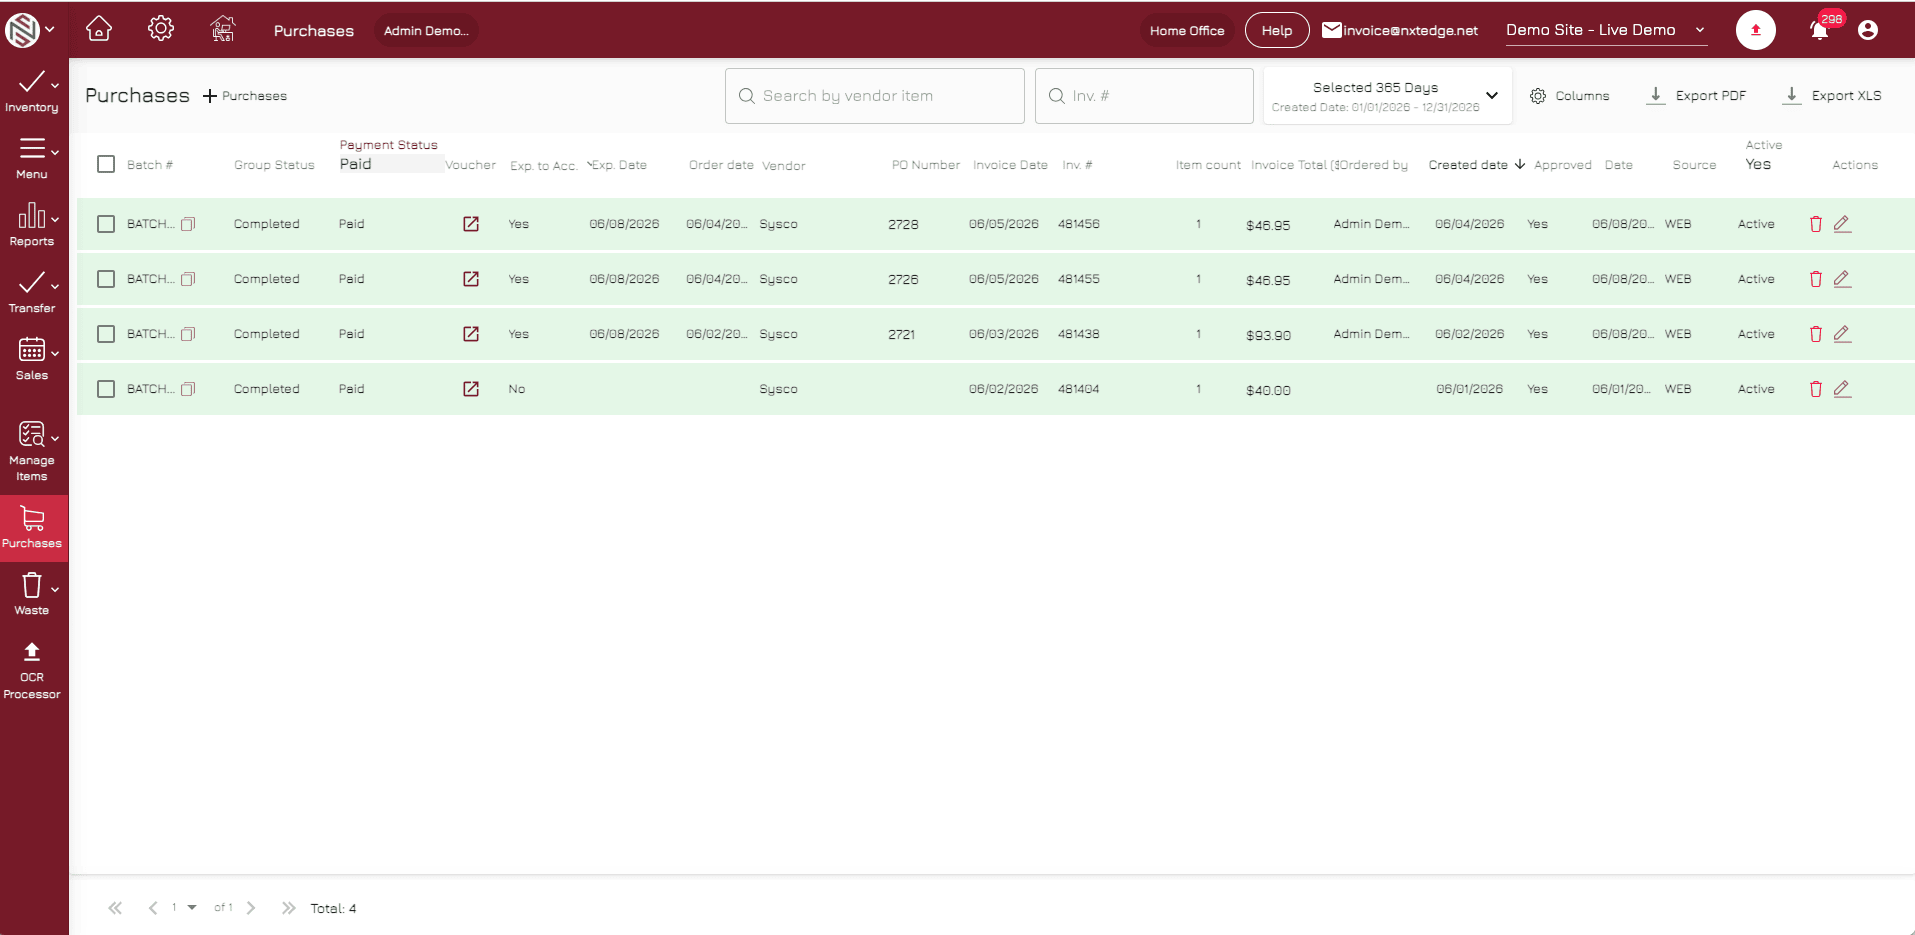
Task: Open notifications bell with 298 badge
Action: tap(1820, 30)
